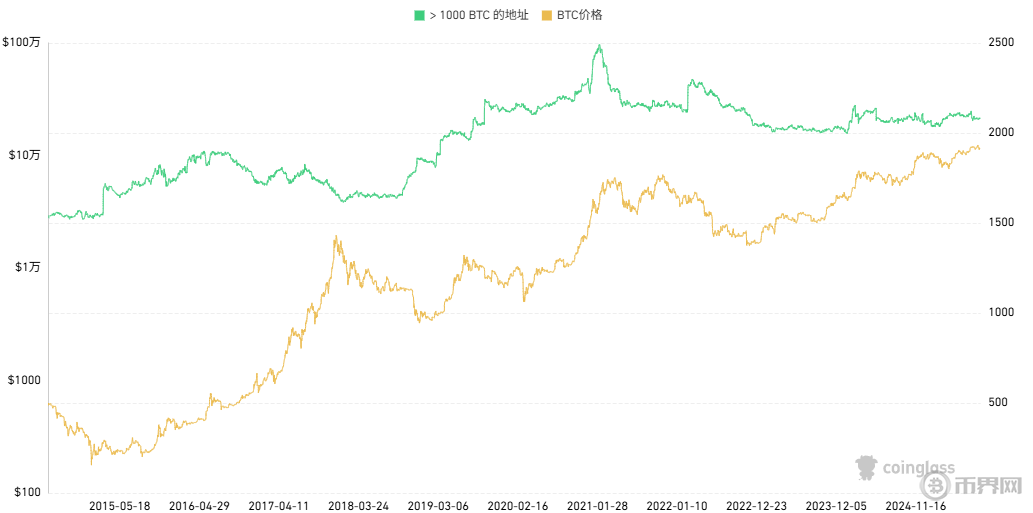Image resolution: width=1033 pixels, height=513 pixels.
Task: Click the yellow BTC价格 legend swatch
Action: pyautogui.click(x=546, y=15)
